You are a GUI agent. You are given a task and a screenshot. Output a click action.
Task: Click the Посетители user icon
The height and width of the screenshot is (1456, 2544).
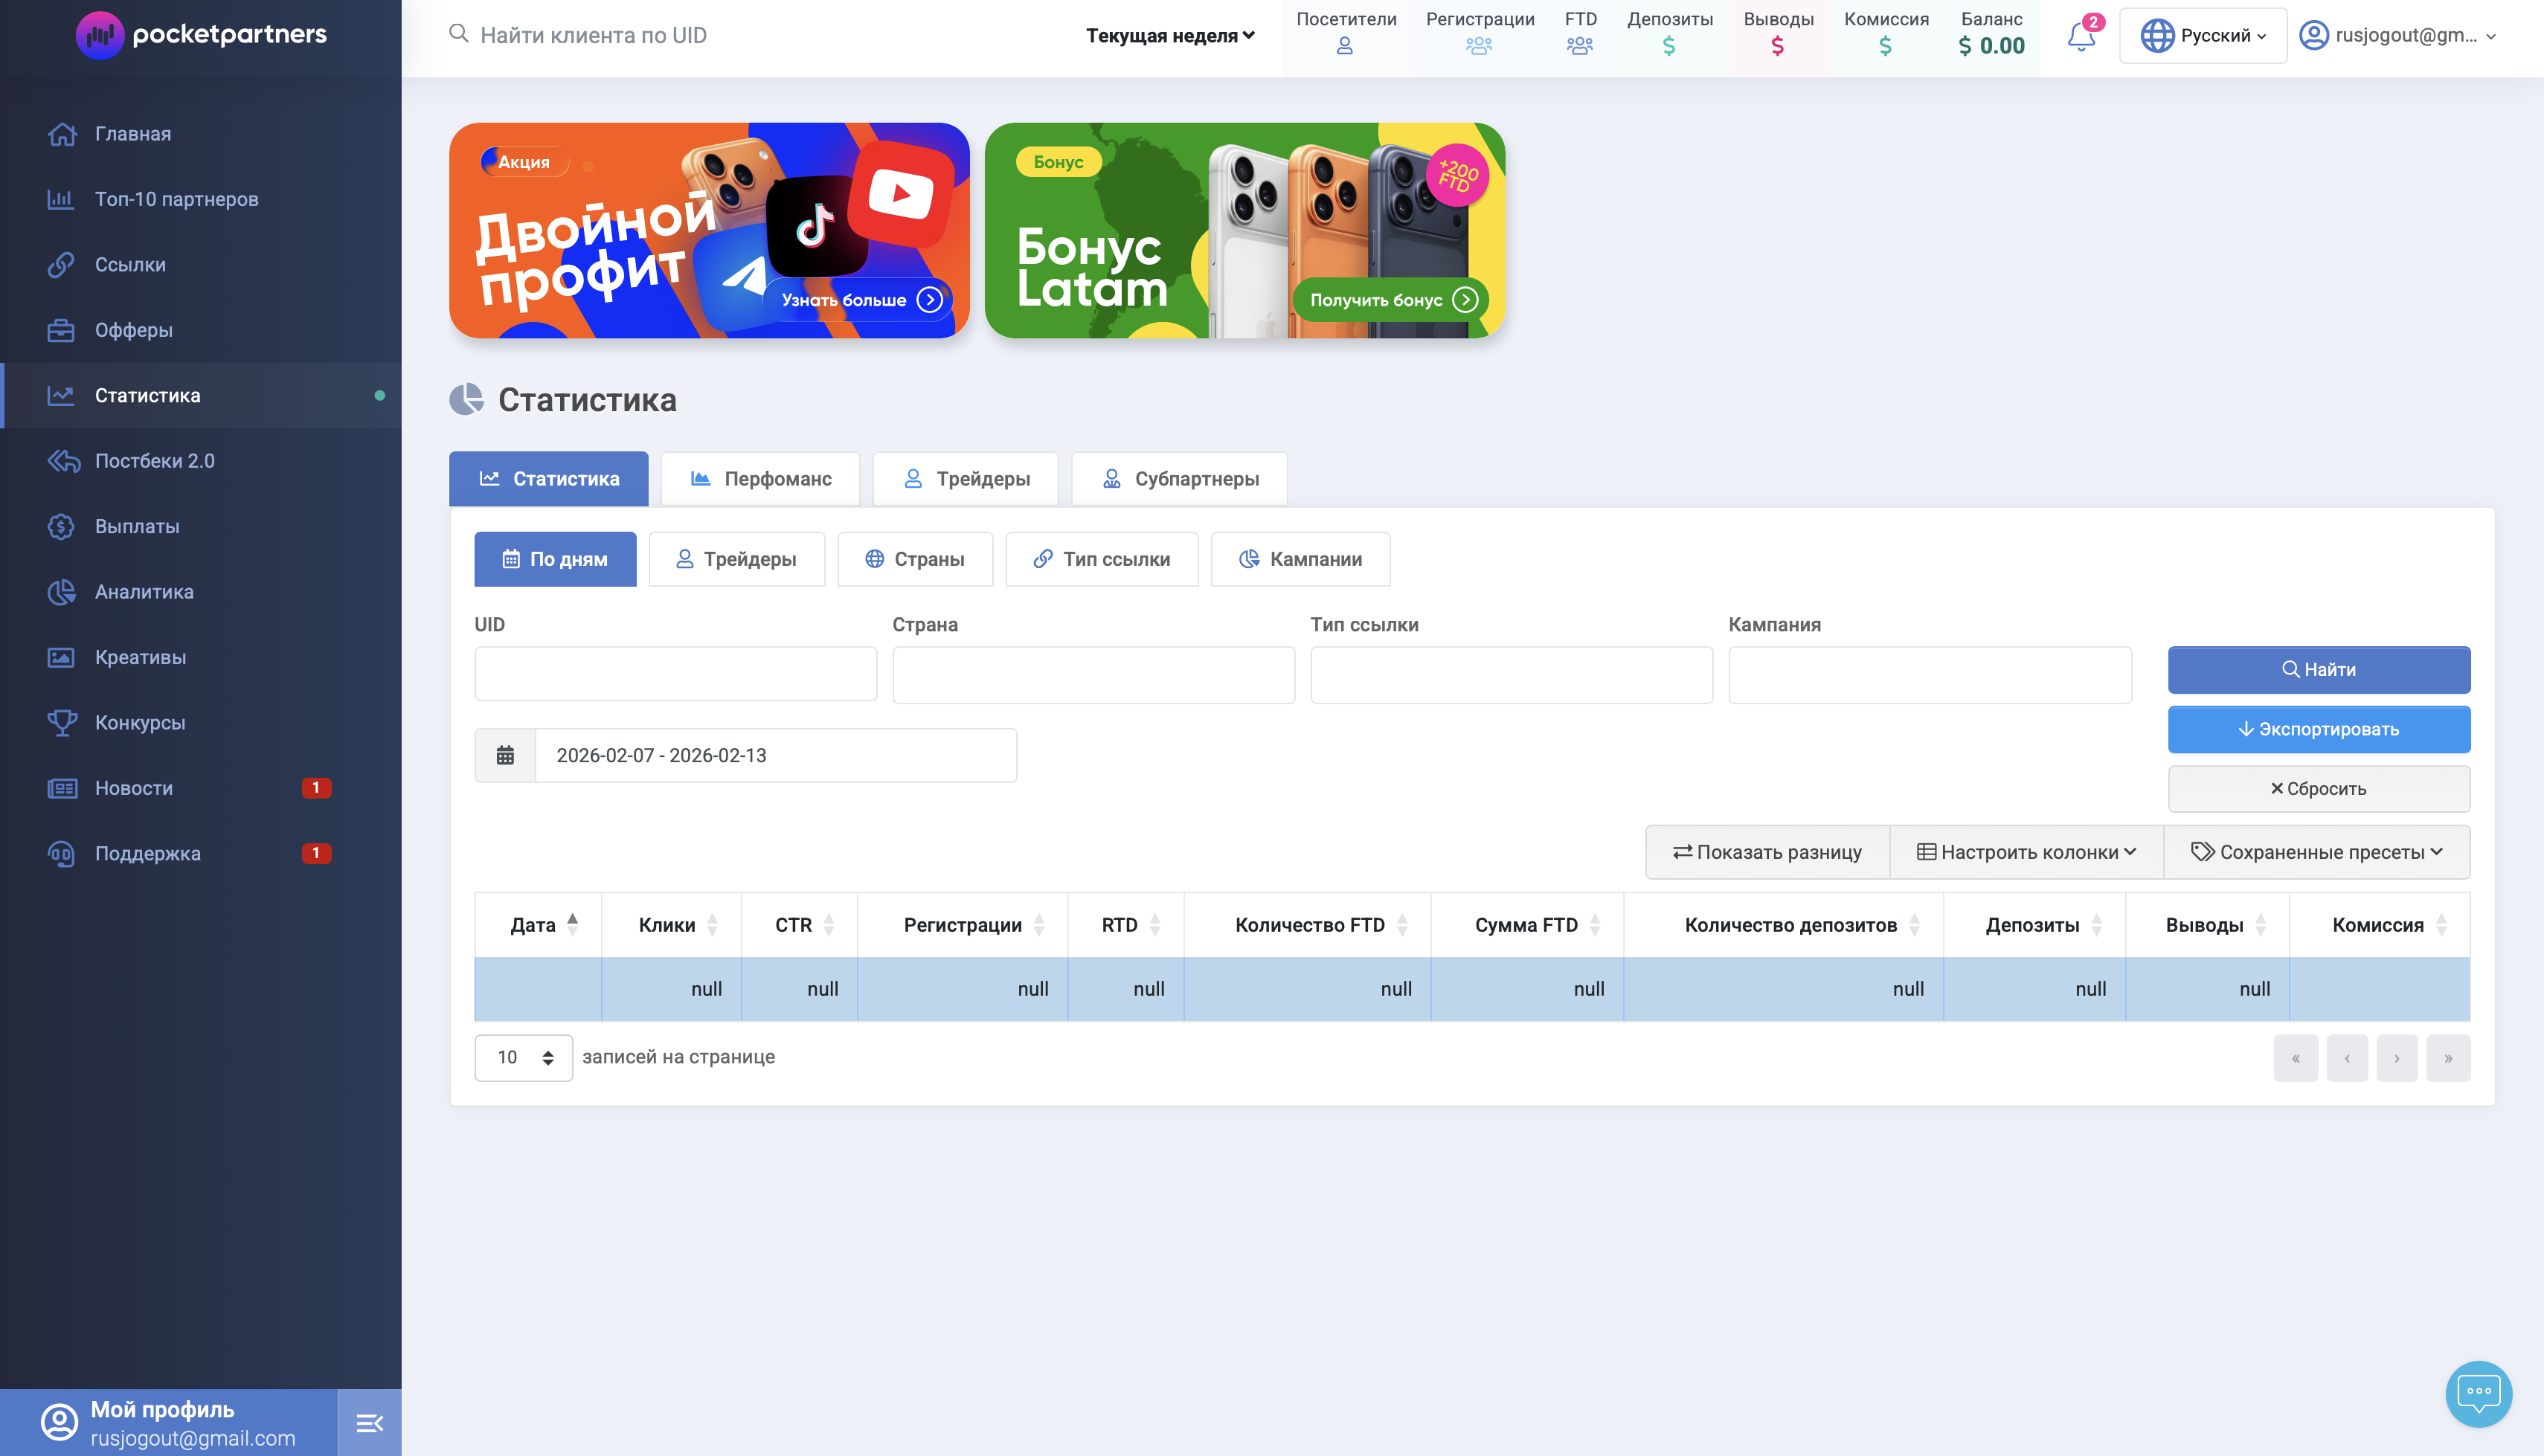tap(1345, 46)
